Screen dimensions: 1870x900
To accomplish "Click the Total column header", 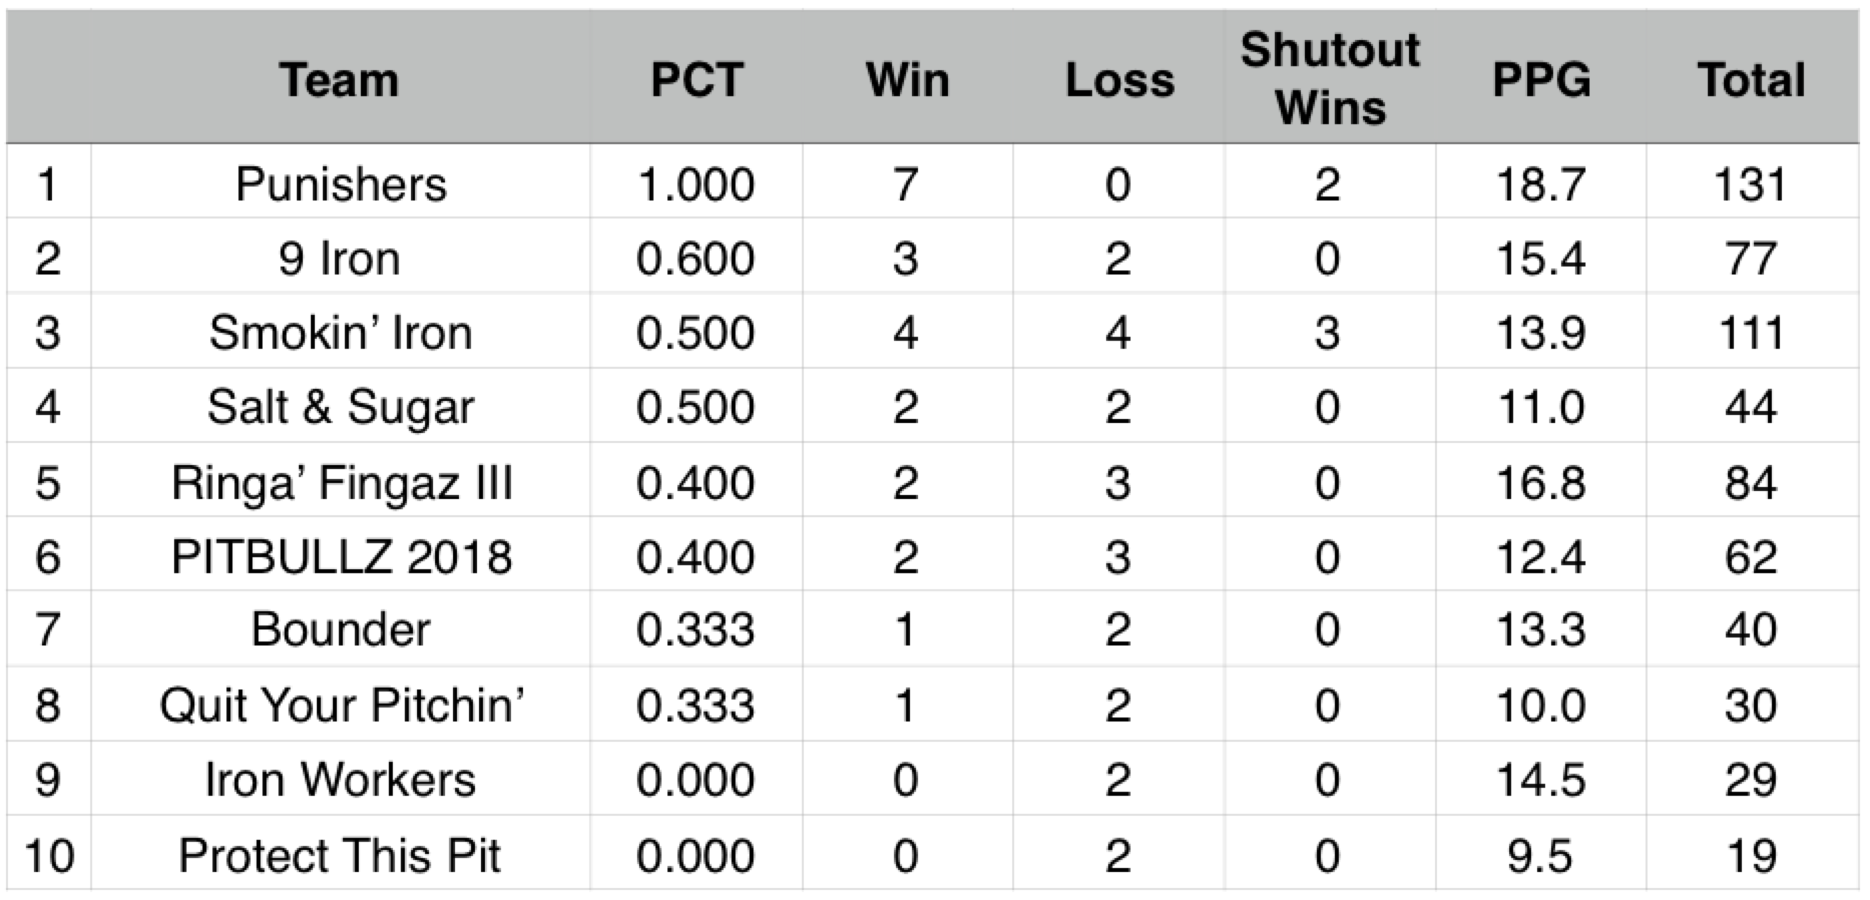I will click(1751, 80).
